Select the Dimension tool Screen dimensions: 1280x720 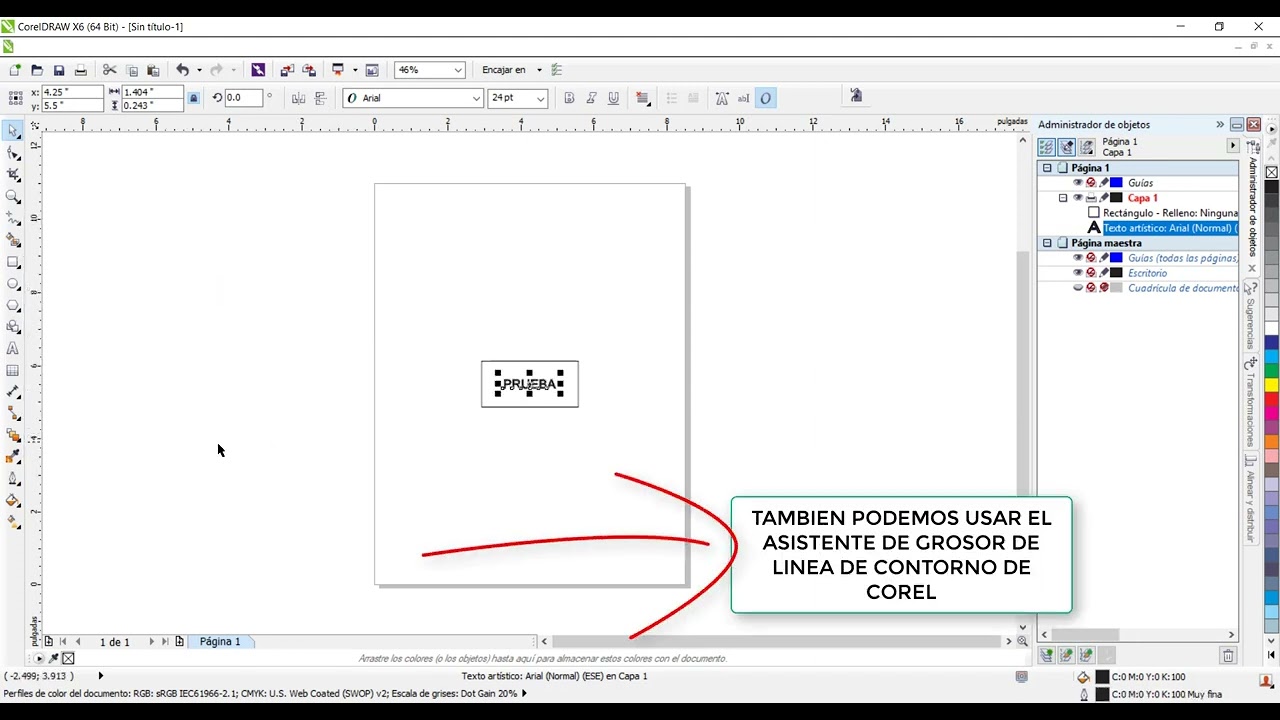click(x=13, y=393)
